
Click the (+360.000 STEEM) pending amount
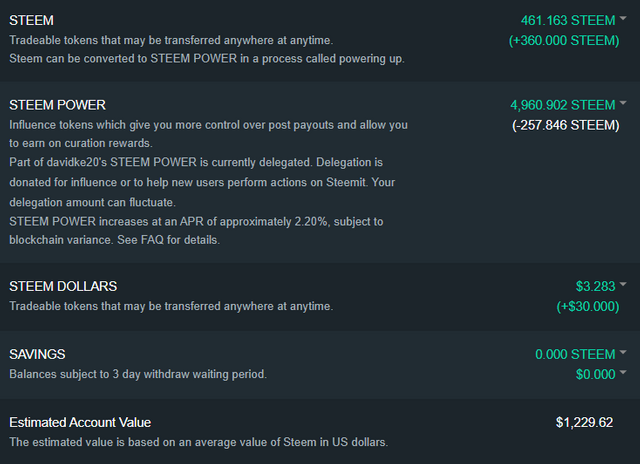click(564, 40)
